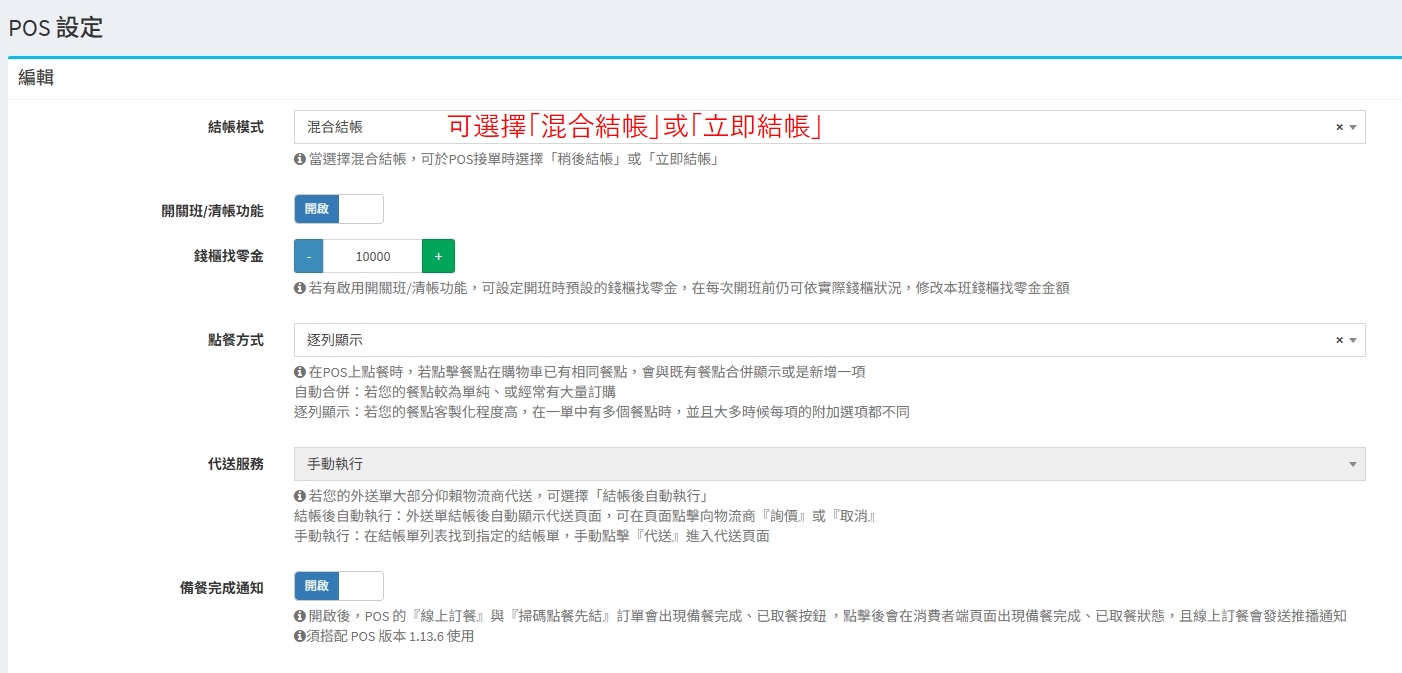
Task: Open the 代送服務 dropdown showing 手動執行
Action: [x=830, y=464]
